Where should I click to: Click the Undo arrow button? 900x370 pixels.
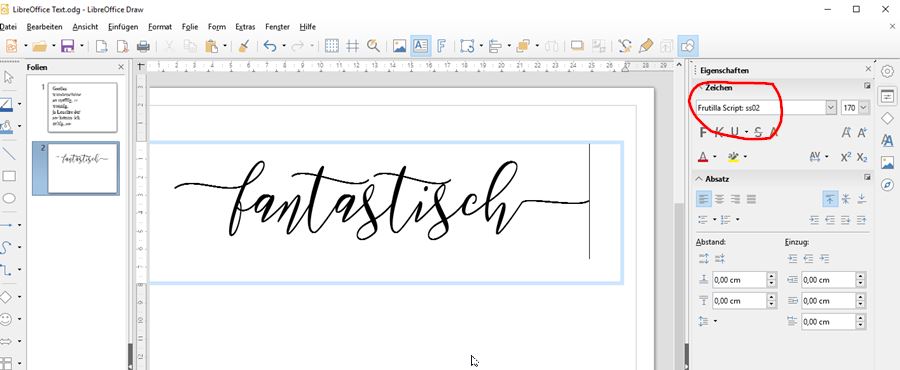(269, 46)
